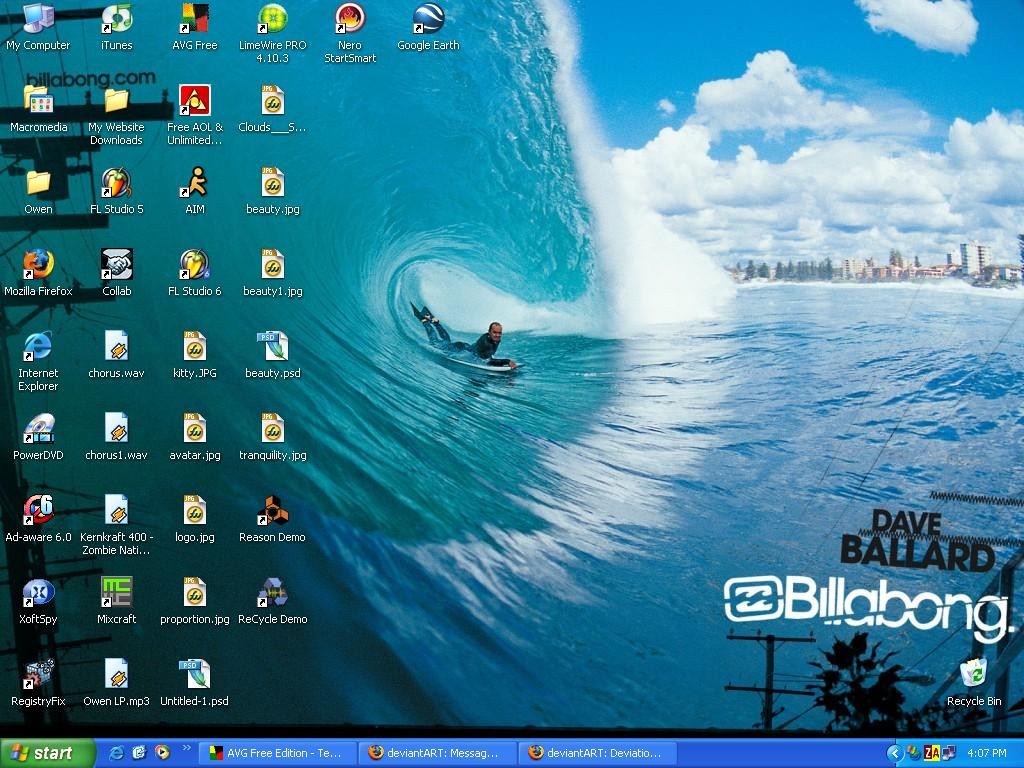Viewport: 1024px width, 768px height.
Task: Select the Reason Demo shortcut
Action: [272, 519]
